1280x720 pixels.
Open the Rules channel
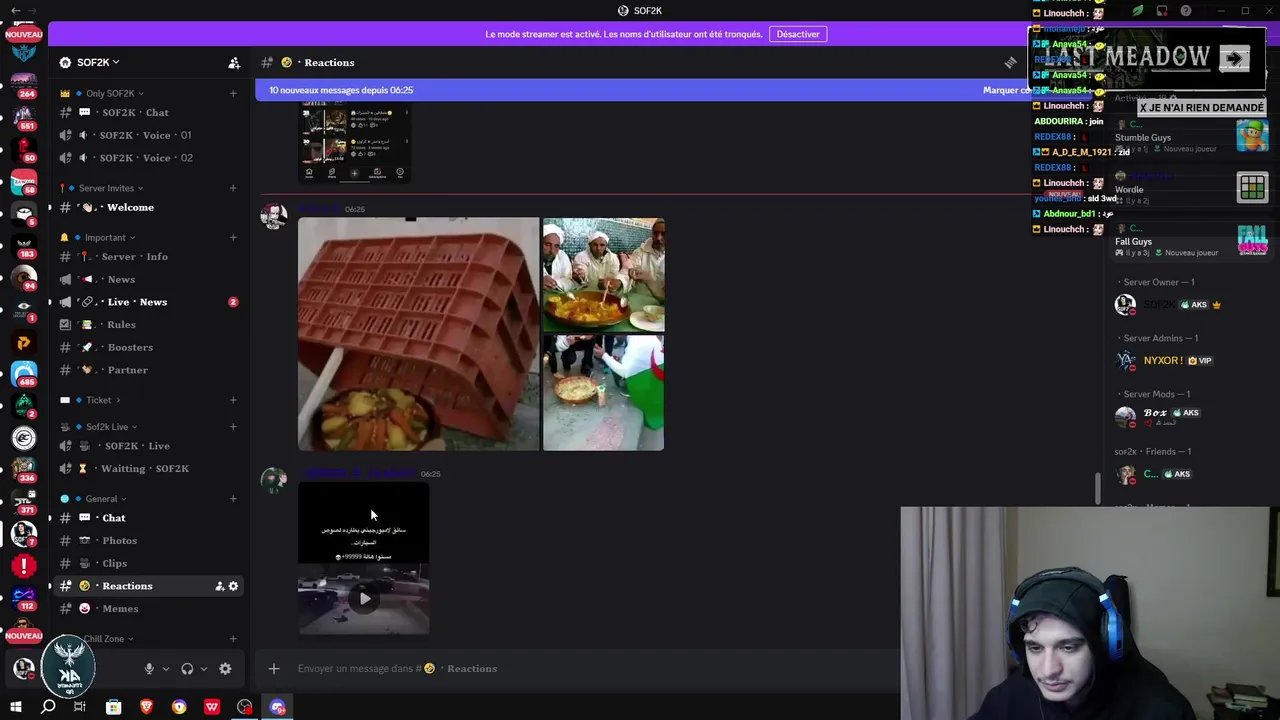point(149,325)
